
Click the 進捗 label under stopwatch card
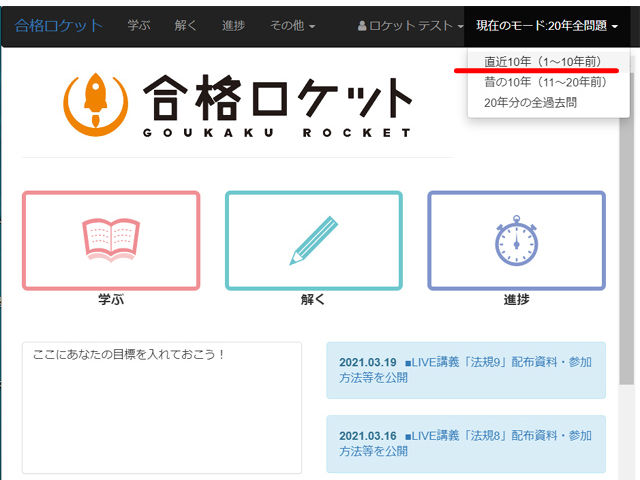(516, 300)
